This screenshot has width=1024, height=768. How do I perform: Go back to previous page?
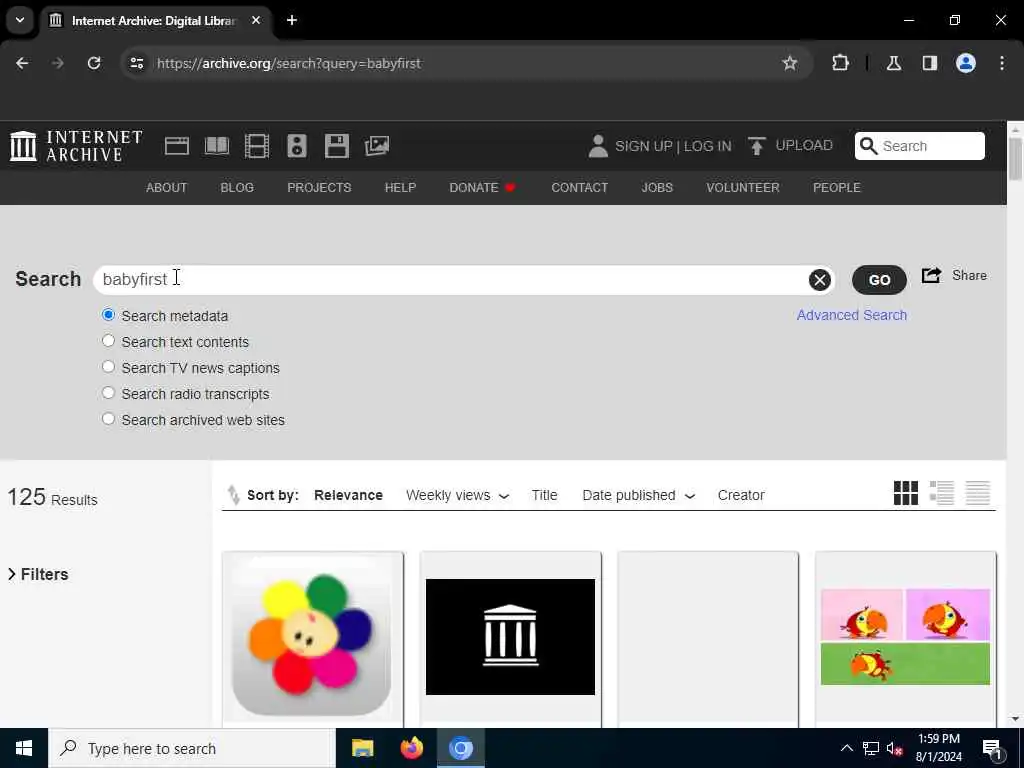[22, 63]
